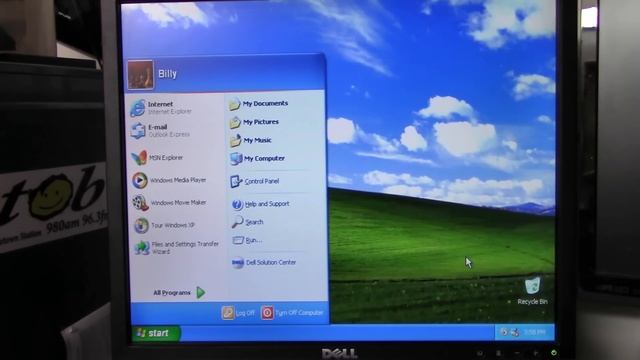Click Billy's user account picture
This screenshot has height=360, width=640.
coord(140,75)
